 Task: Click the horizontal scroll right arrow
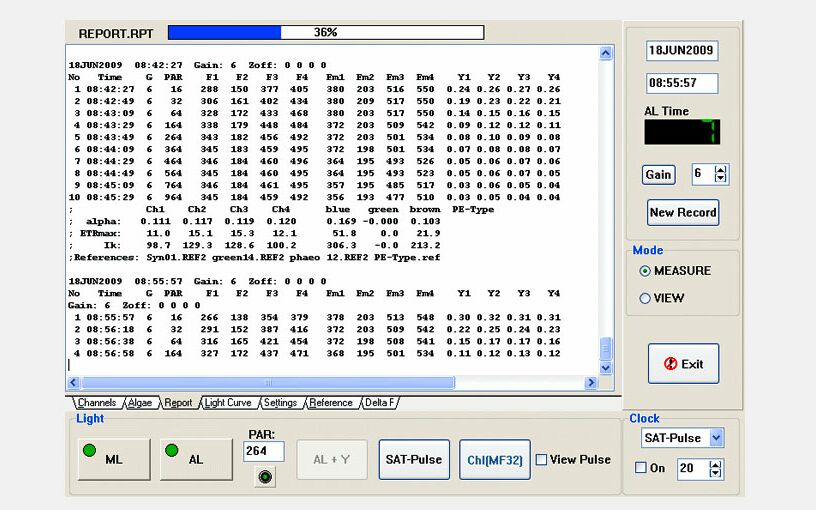(x=590, y=382)
